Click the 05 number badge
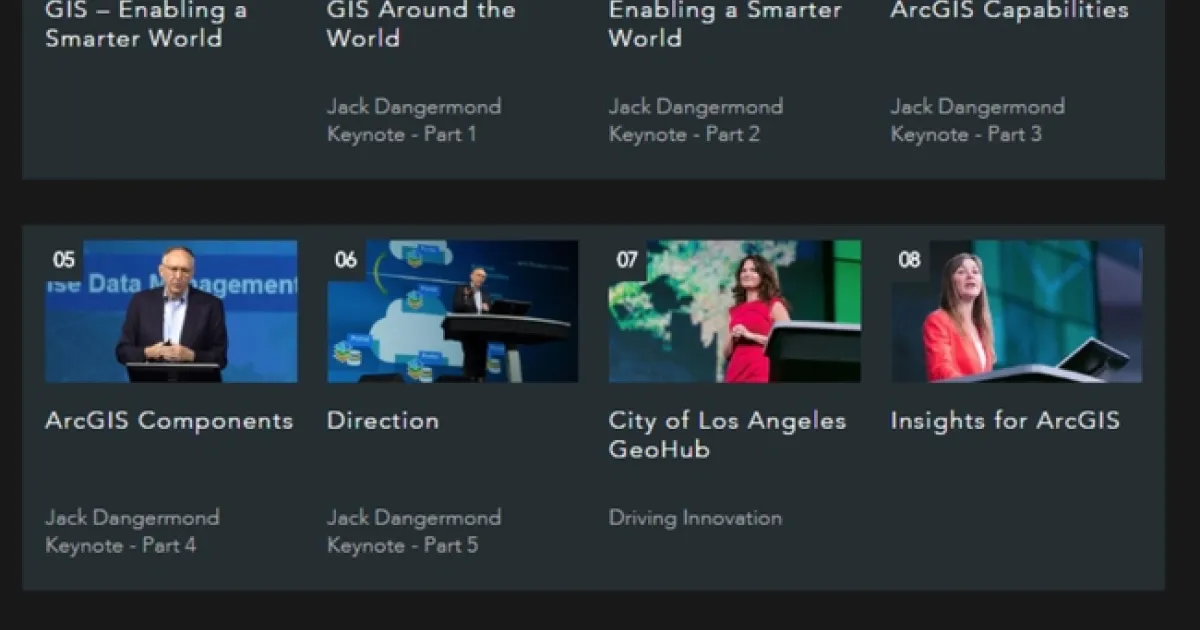The width and height of the screenshot is (1200, 630). click(x=63, y=260)
